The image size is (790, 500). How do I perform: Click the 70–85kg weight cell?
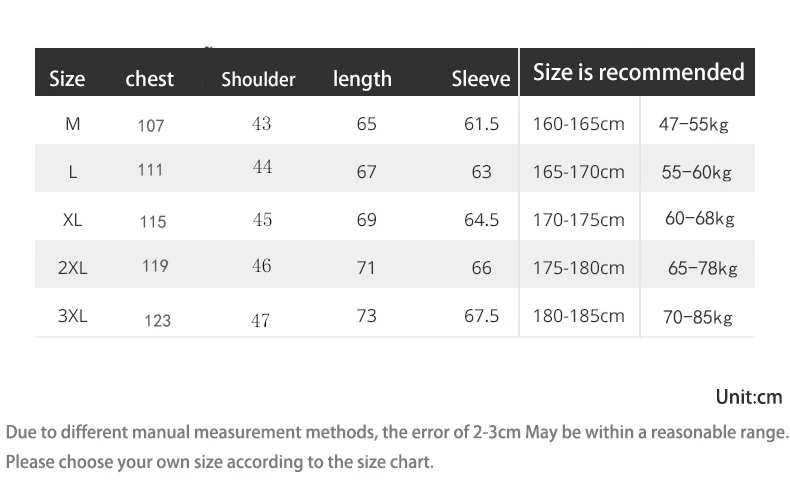[x=698, y=317]
